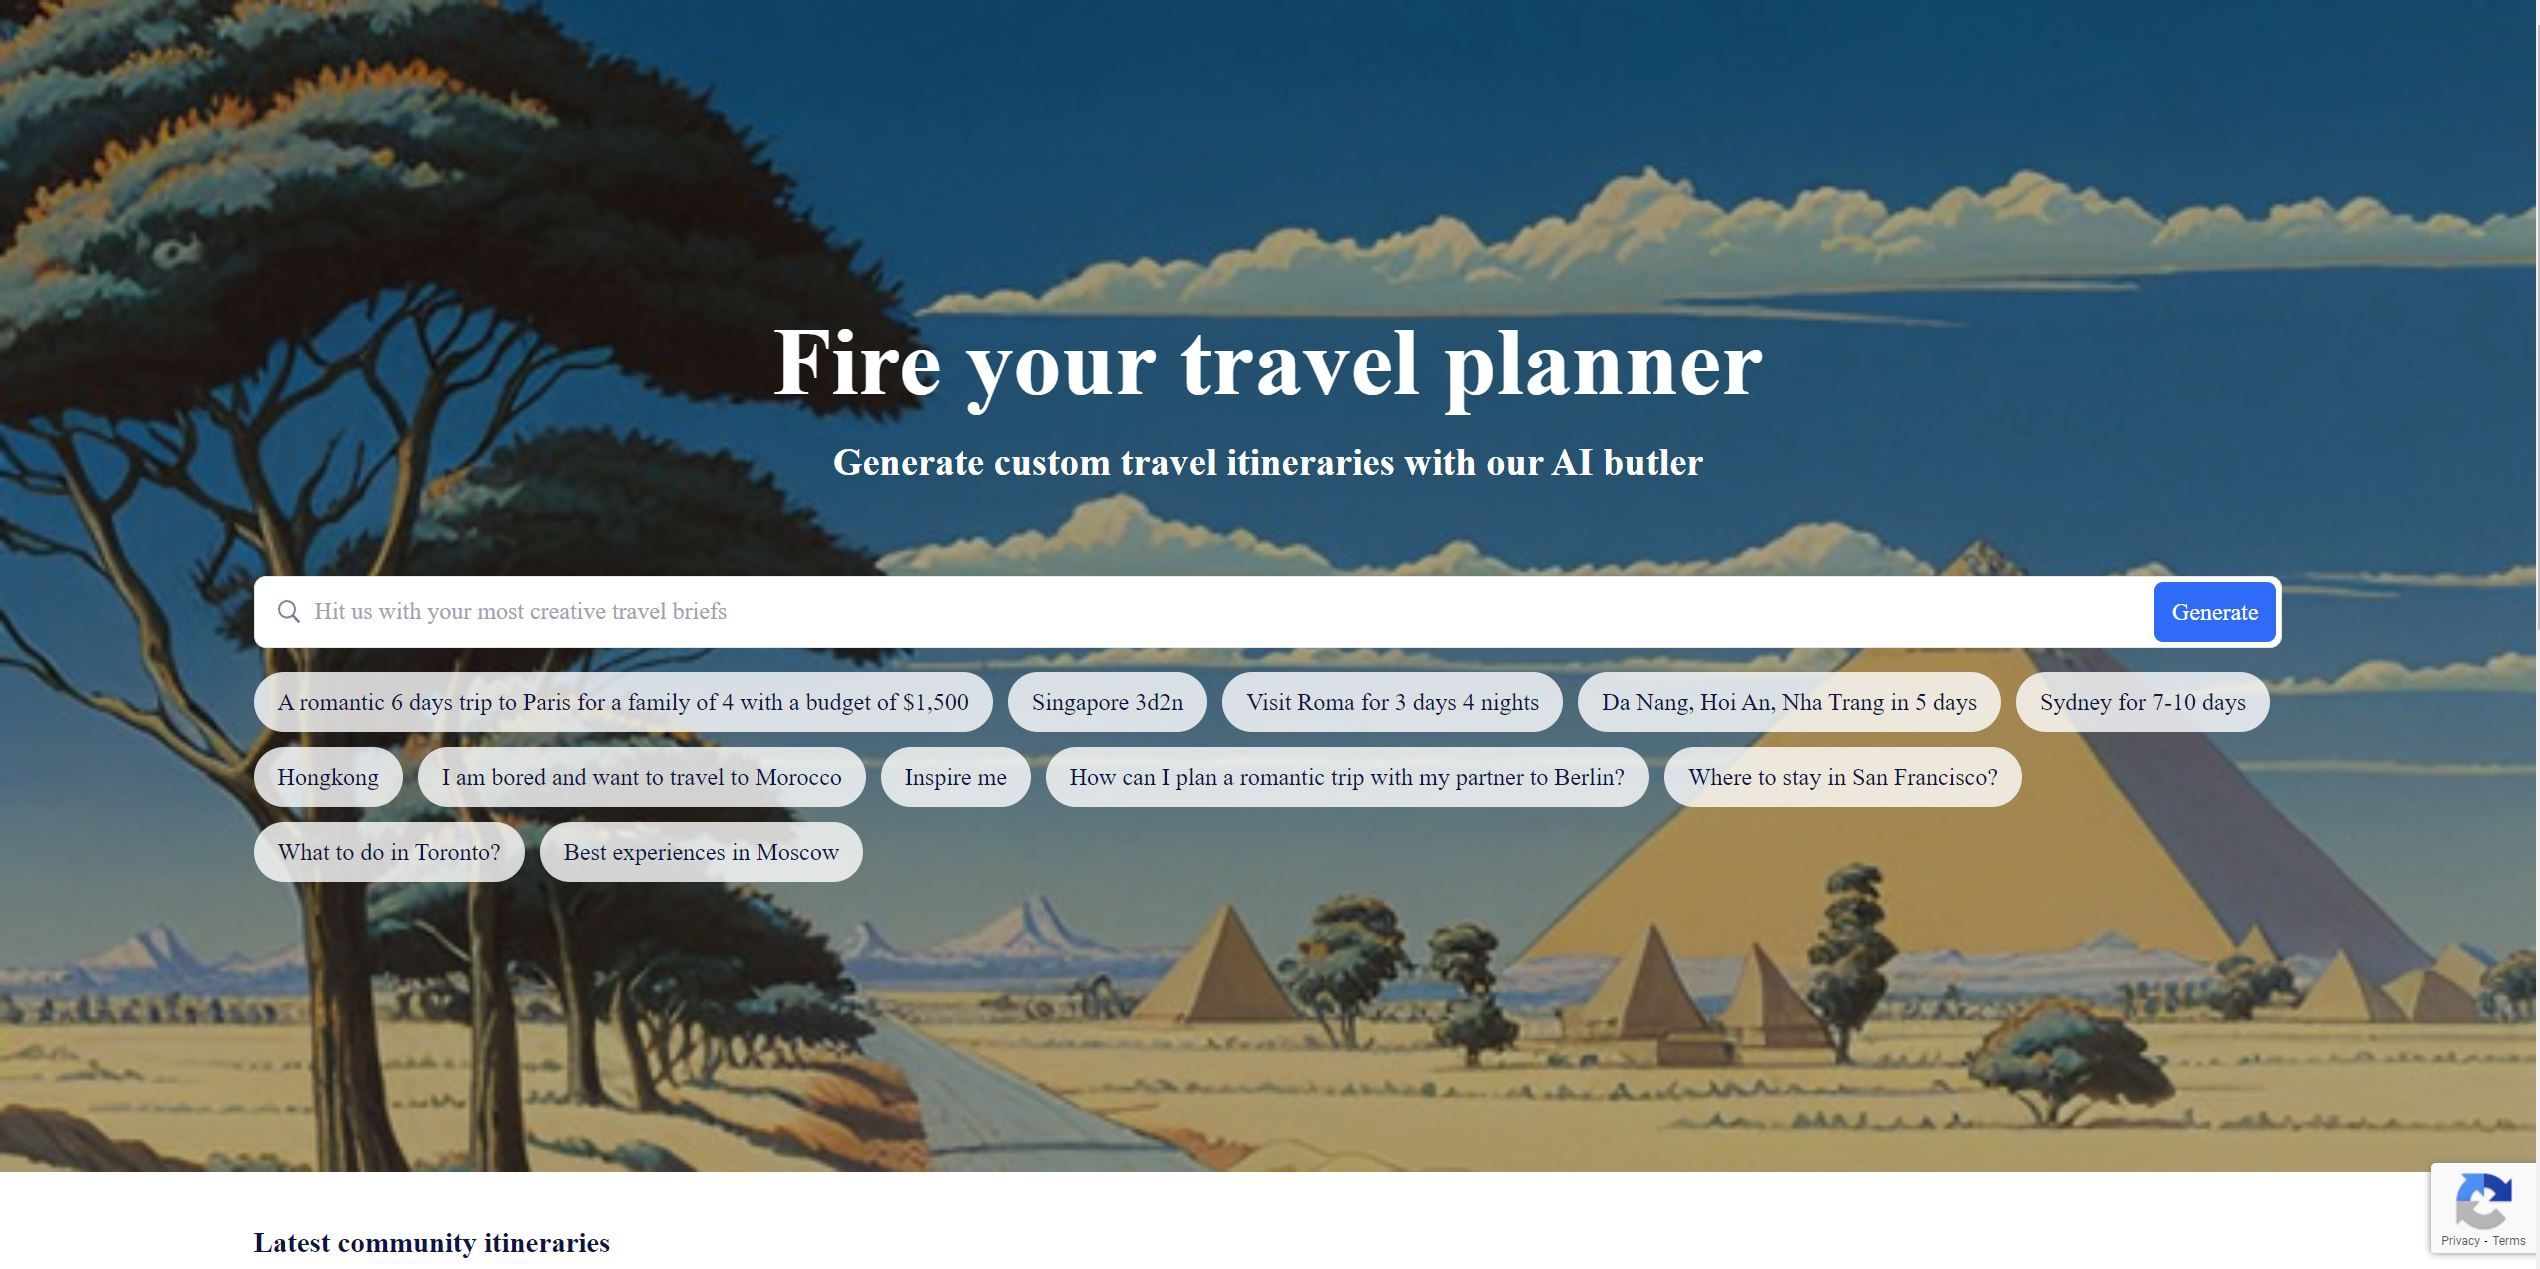Select 'Visit Roma for 3 days 4 nights' chip
The image size is (2540, 1269).
[x=1391, y=700]
